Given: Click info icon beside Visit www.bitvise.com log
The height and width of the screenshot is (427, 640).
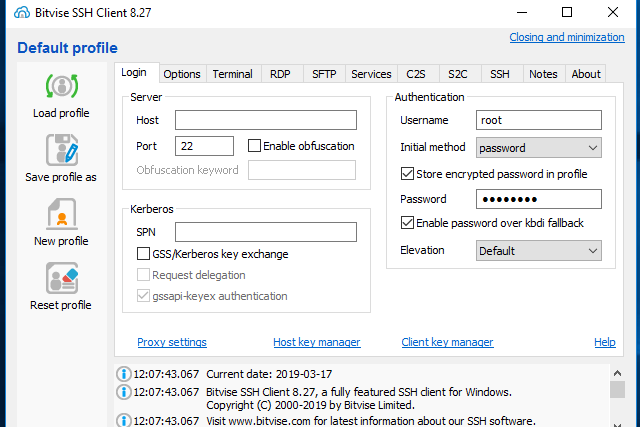Looking at the screenshot, I should tap(124, 420).
